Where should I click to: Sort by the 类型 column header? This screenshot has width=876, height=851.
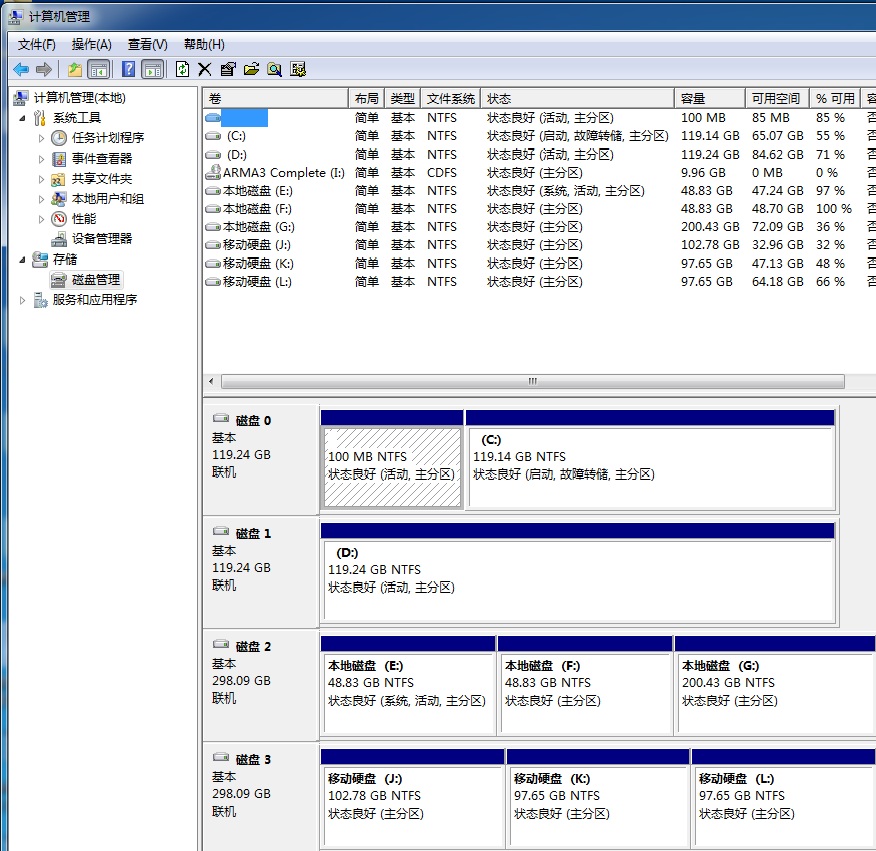point(403,98)
